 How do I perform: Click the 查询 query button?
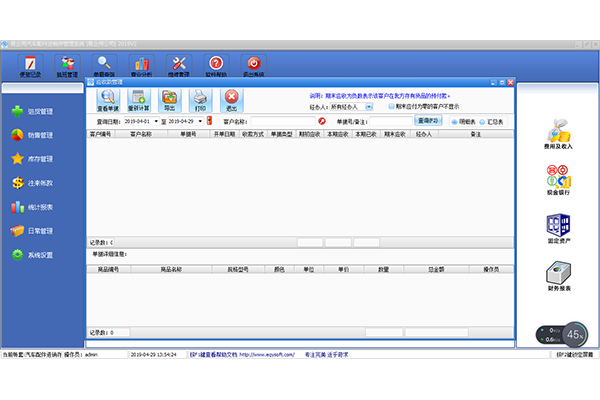428,121
